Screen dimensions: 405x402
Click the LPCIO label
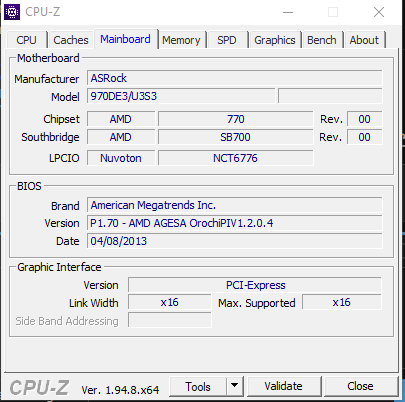(64, 158)
